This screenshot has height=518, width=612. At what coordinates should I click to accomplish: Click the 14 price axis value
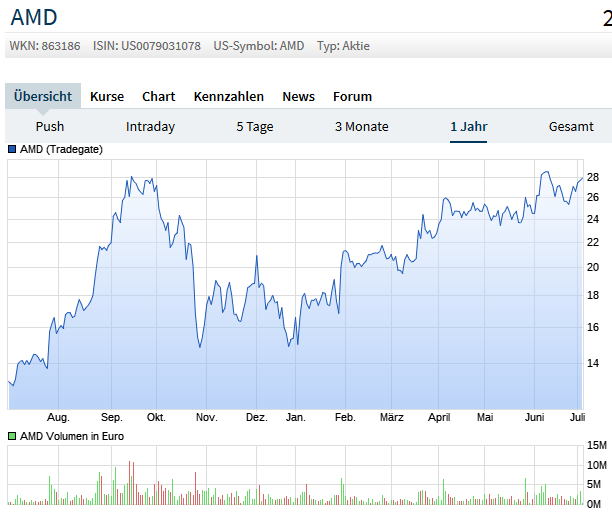592,363
